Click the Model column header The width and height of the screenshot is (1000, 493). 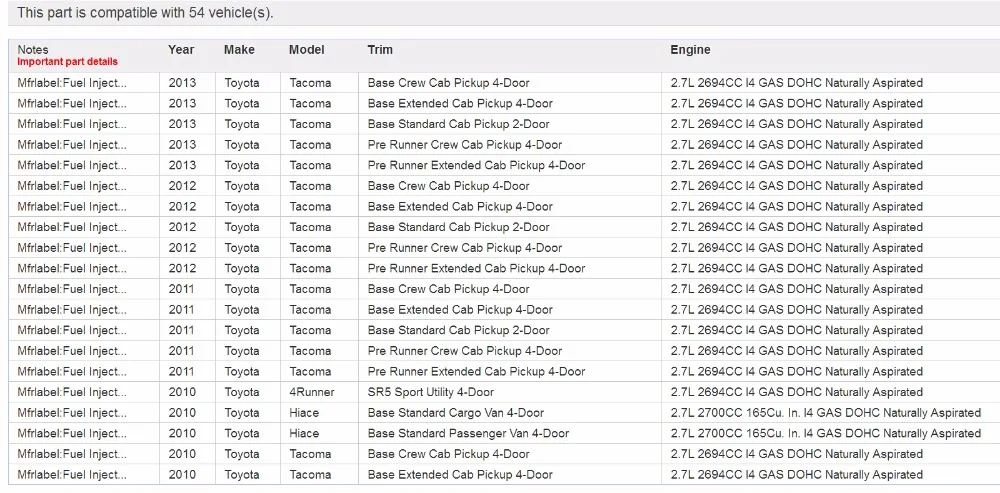pyautogui.click(x=307, y=50)
